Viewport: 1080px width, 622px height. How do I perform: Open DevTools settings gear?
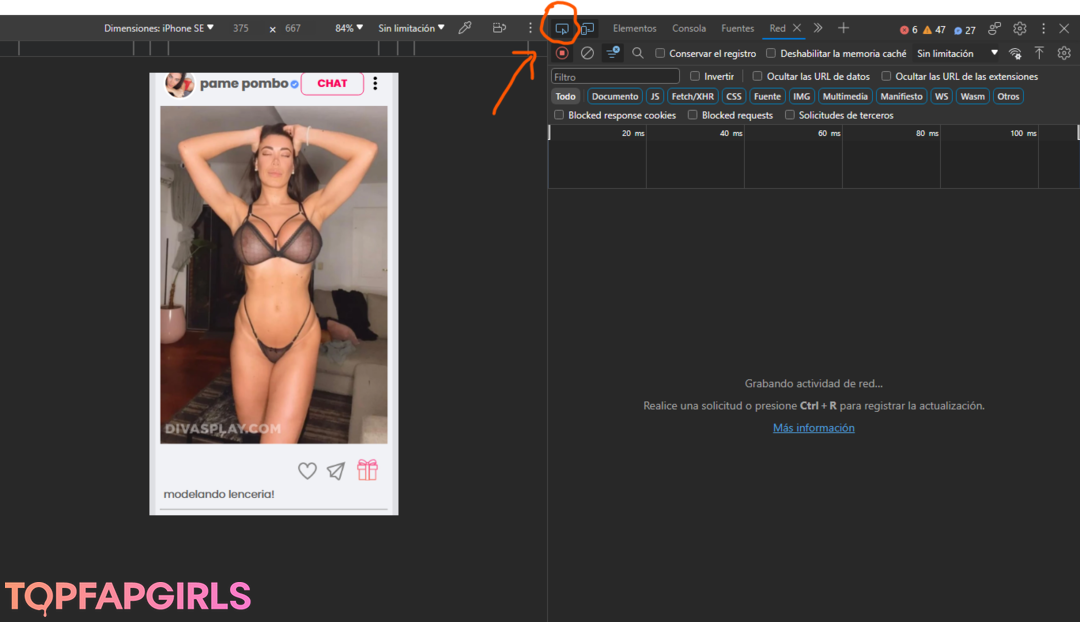click(x=1019, y=29)
